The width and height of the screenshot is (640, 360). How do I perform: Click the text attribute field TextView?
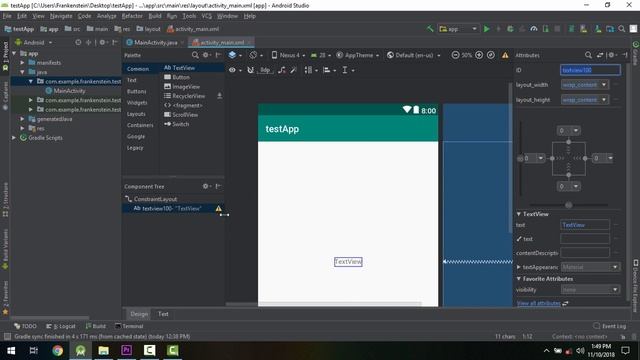tap(585, 225)
